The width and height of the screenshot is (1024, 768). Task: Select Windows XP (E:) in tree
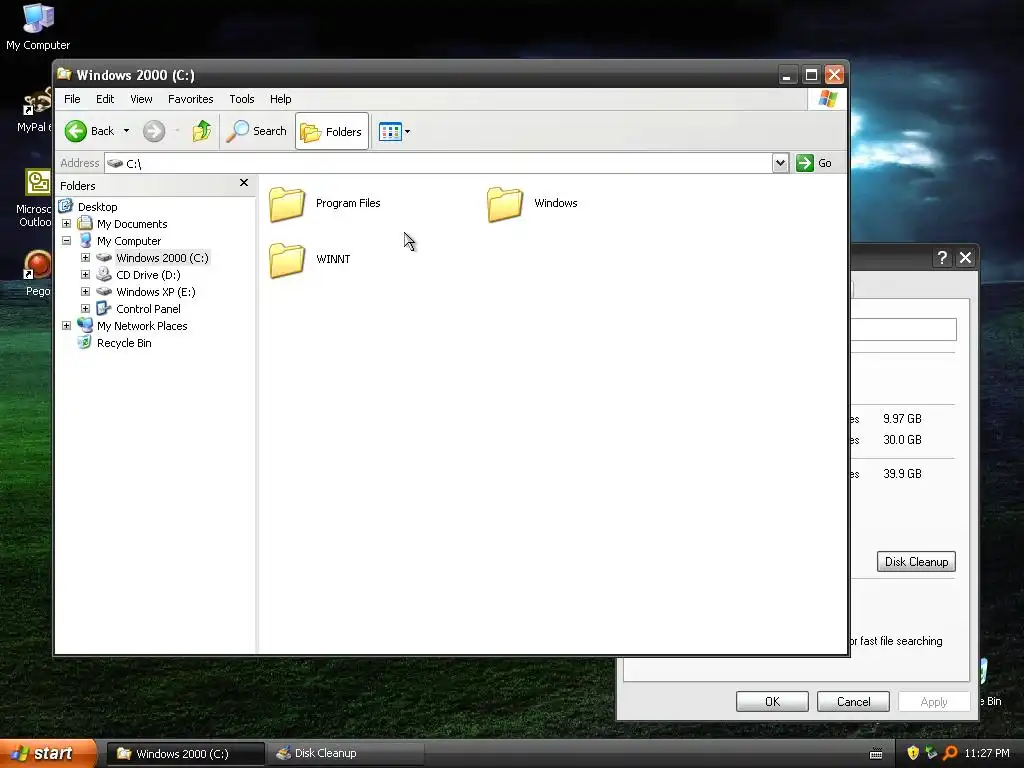(x=155, y=292)
